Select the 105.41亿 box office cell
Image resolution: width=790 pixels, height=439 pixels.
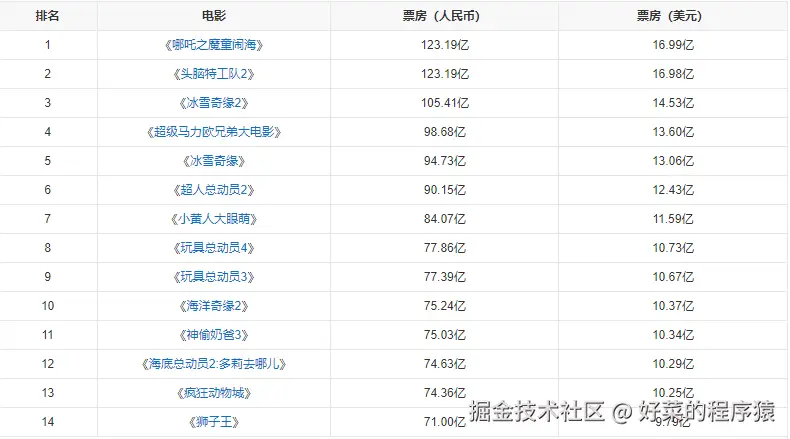(x=443, y=103)
